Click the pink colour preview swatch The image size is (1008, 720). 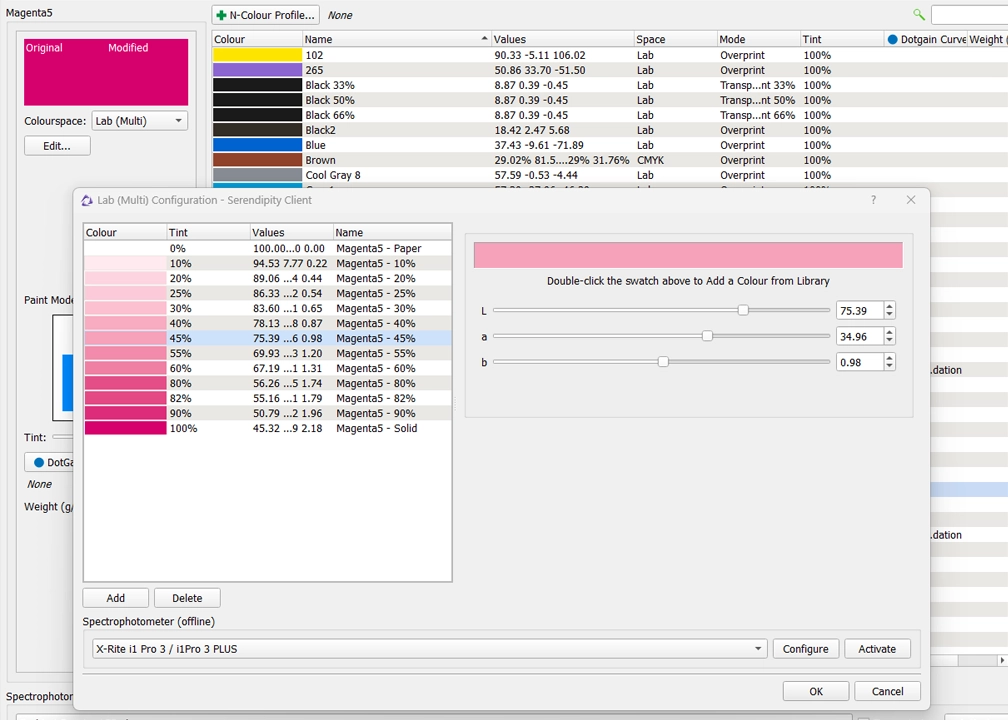click(688, 254)
